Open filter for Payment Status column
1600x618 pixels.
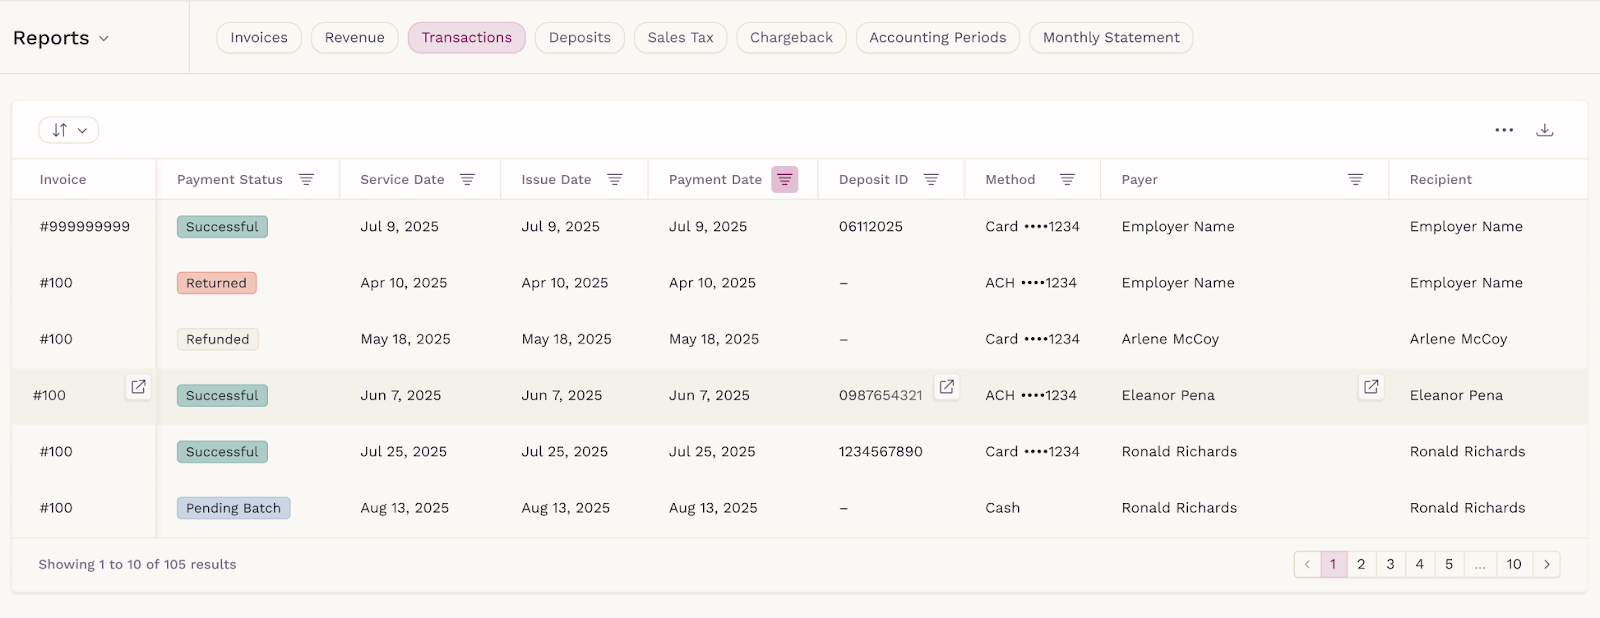306,180
